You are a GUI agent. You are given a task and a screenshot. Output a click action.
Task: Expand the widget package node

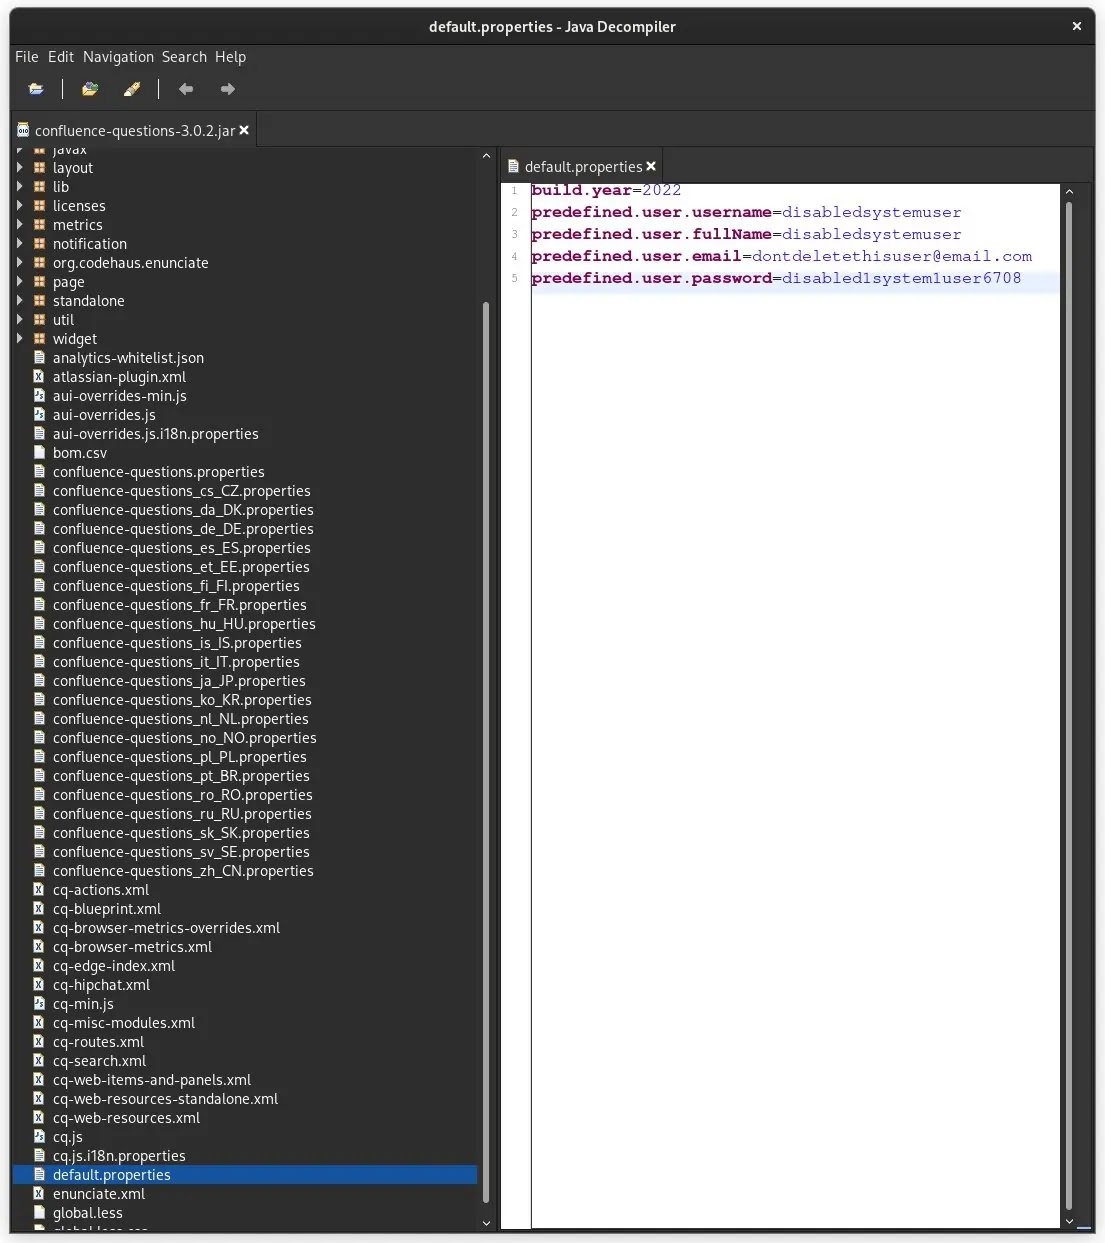pos(20,339)
